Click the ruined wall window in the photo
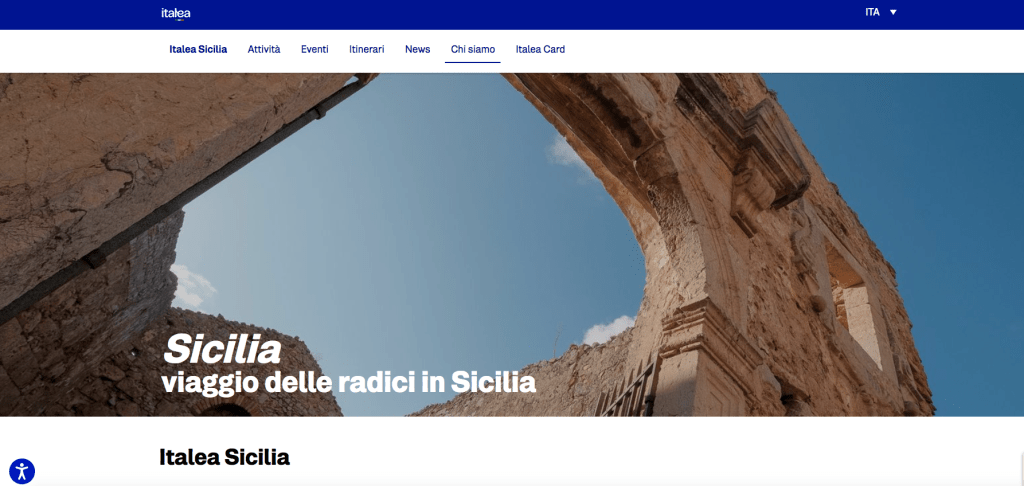Image resolution: width=1024 pixels, height=486 pixels. (854, 307)
